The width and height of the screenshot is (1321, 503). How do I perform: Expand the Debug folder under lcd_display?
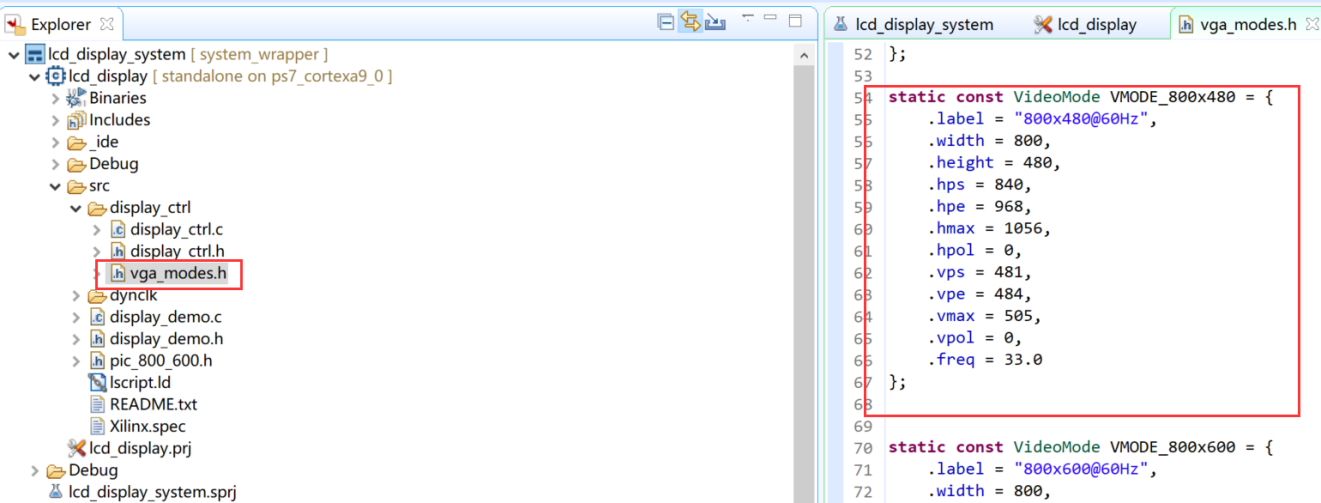55,164
